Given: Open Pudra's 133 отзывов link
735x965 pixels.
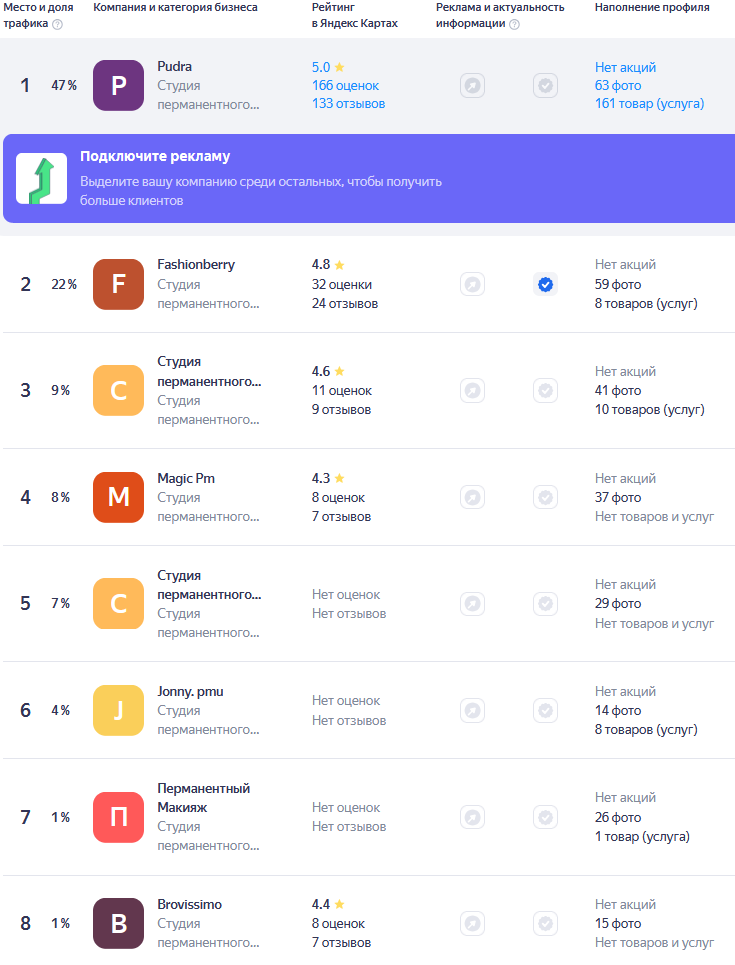Looking at the screenshot, I should (348, 103).
